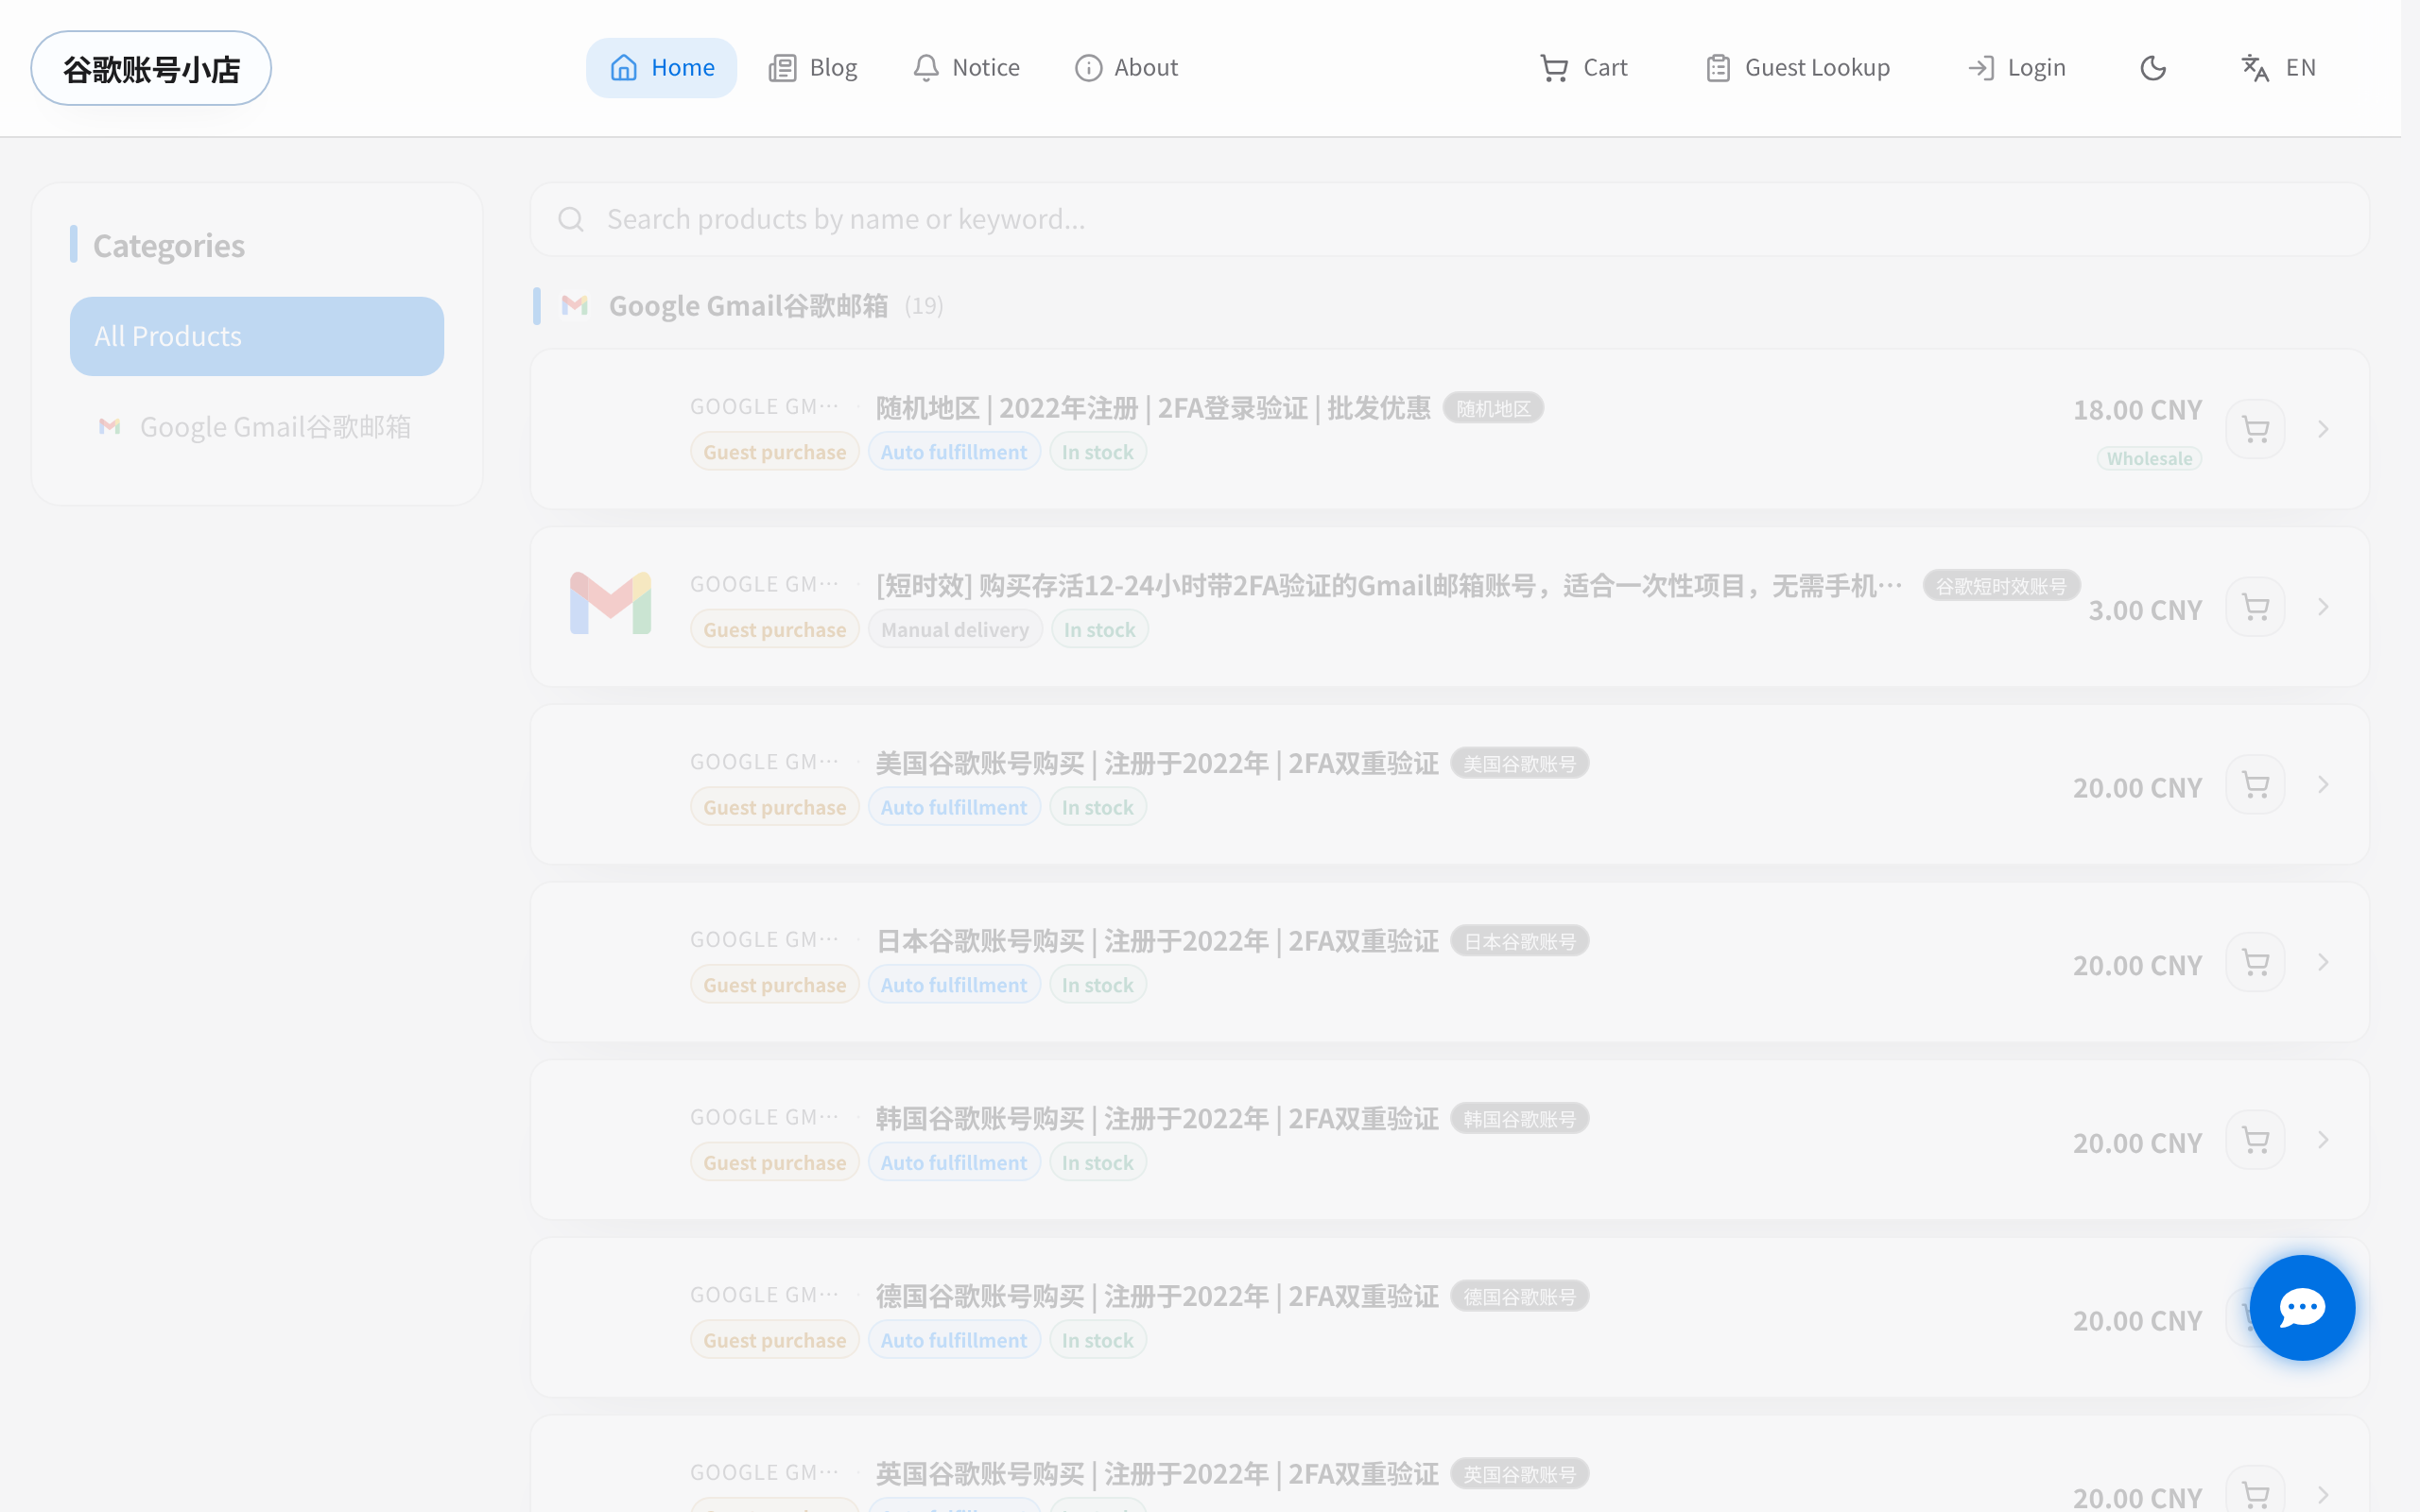Screen dimensions: 2420x1512
Task: Expand the 英国谷歌账号购买 product details arrow
Action: tap(2323, 1495)
